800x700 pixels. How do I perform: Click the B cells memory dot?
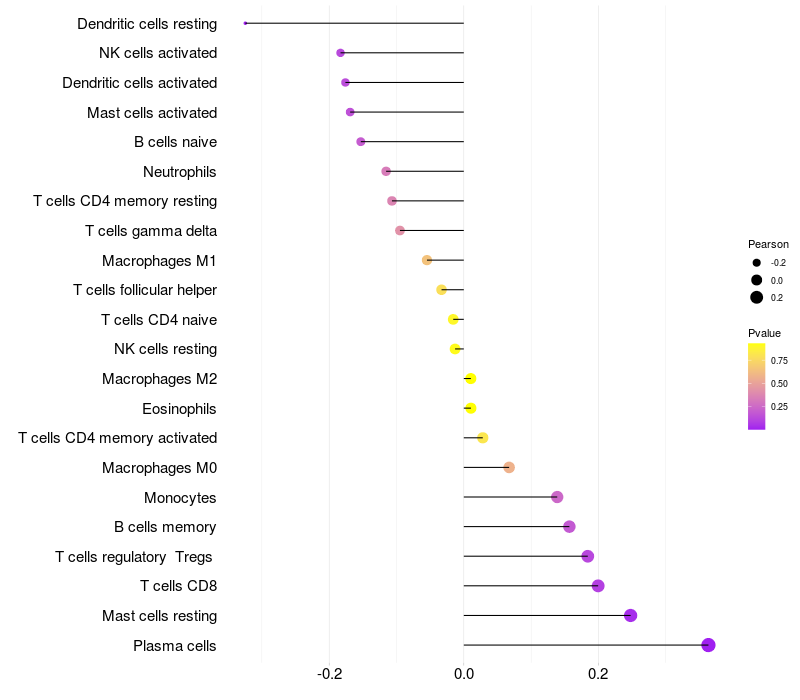[x=569, y=527]
